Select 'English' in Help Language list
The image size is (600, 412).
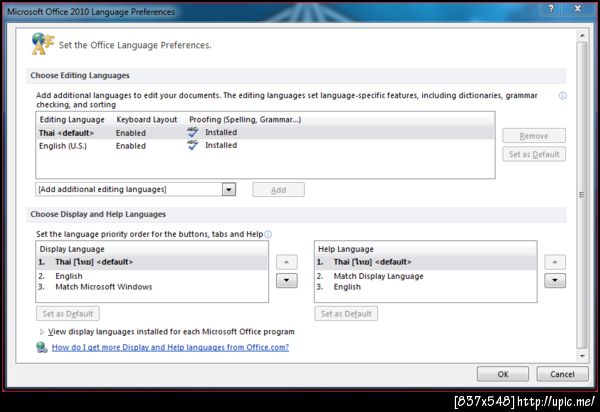426,287
